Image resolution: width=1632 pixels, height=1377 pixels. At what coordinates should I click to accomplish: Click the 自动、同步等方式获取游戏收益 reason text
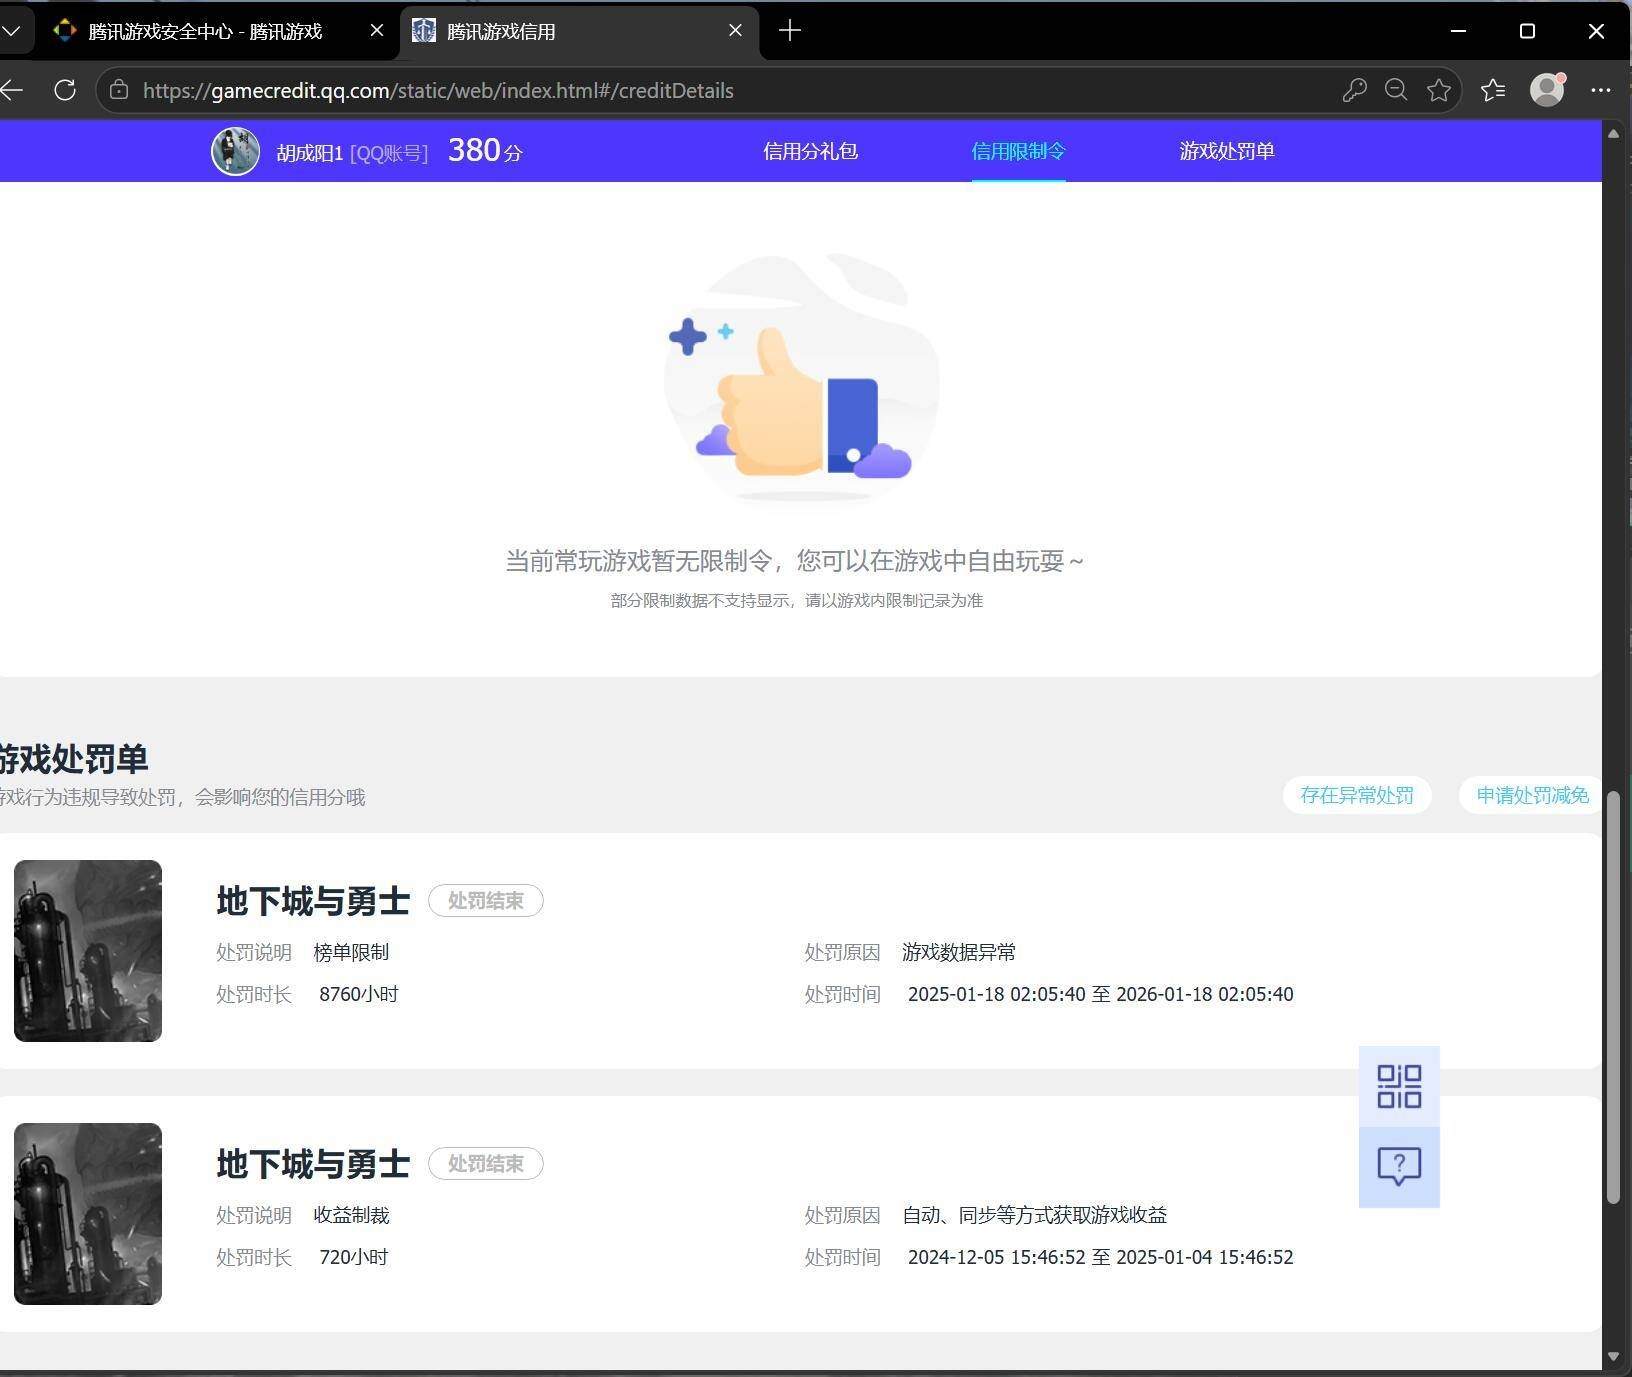pos(1034,1215)
